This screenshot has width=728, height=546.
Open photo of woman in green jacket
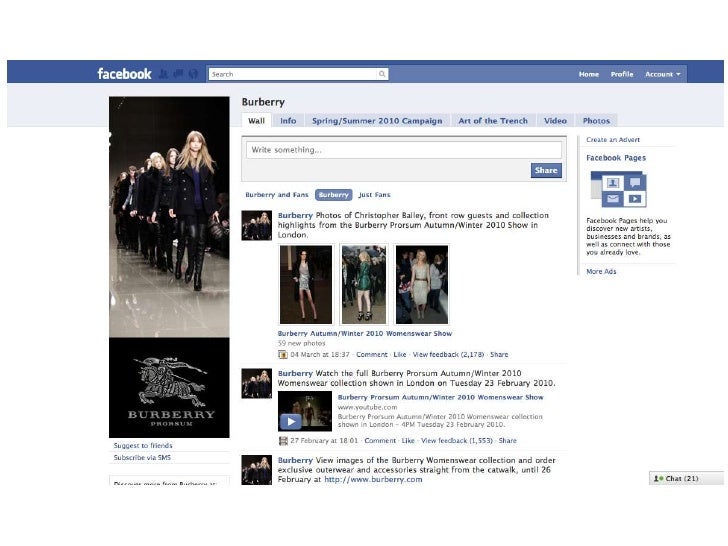point(364,285)
